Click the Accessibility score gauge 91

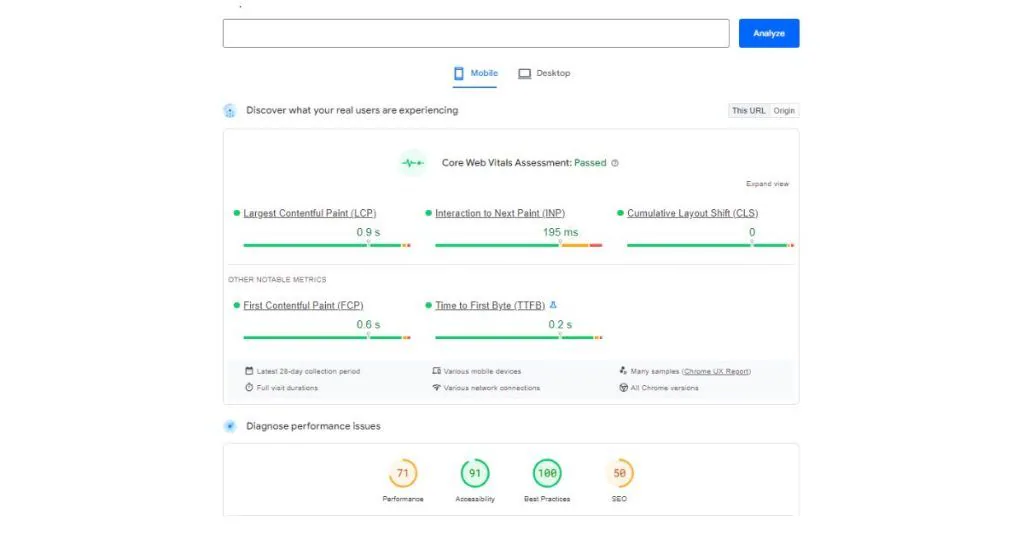(475, 473)
